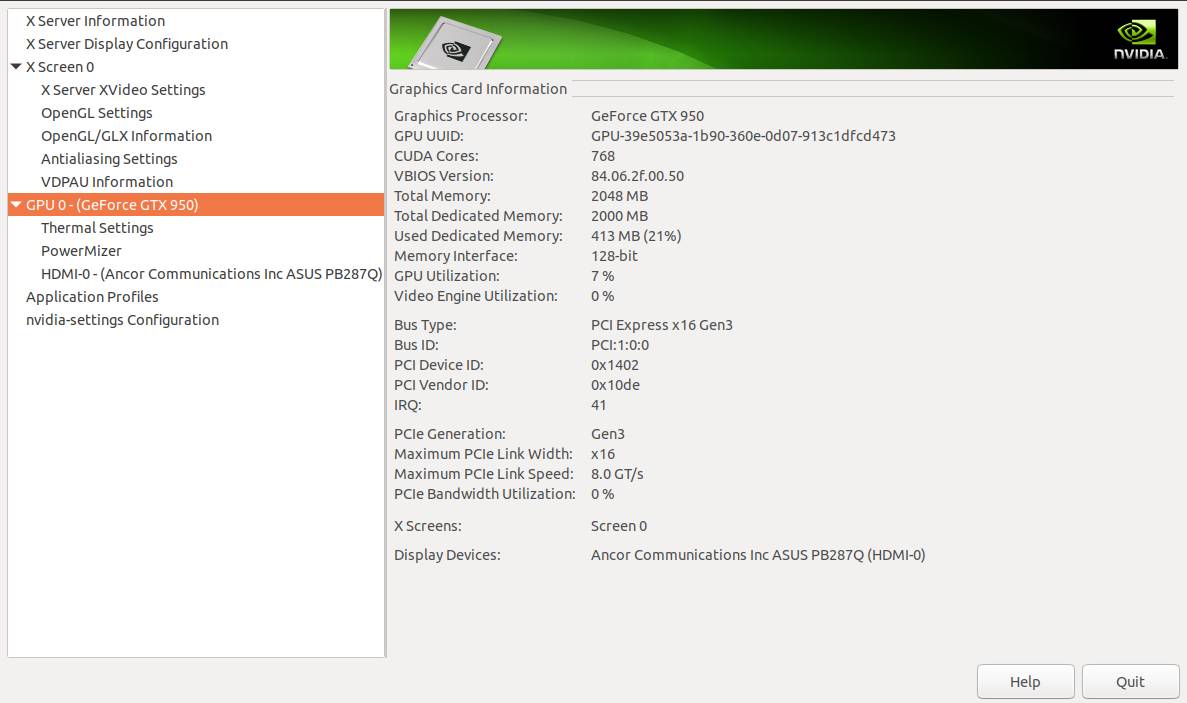Click Bus Type value PCI Express x16 Gen3

(x=662, y=325)
